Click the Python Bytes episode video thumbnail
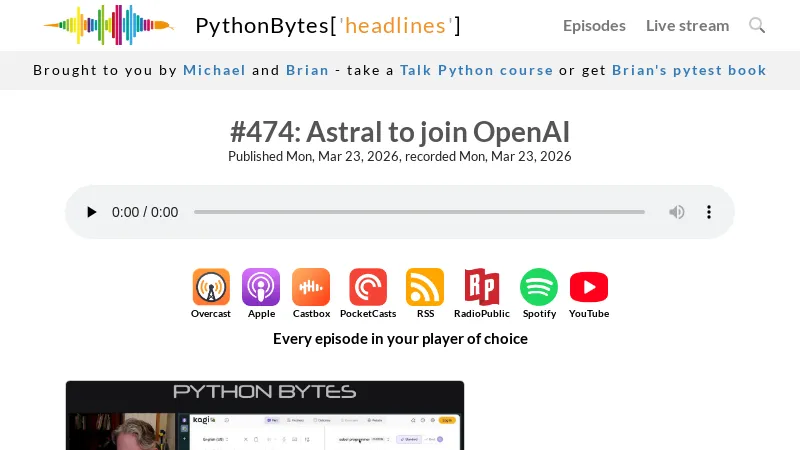800x450 pixels. (x=265, y=415)
